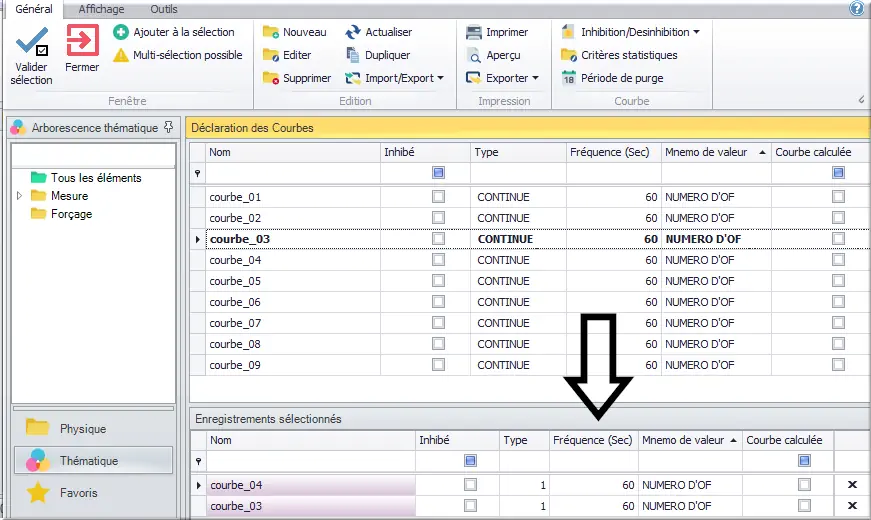Sort by upper grid Type column header
The image size is (871, 520).
pyautogui.click(x=518, y=152)
